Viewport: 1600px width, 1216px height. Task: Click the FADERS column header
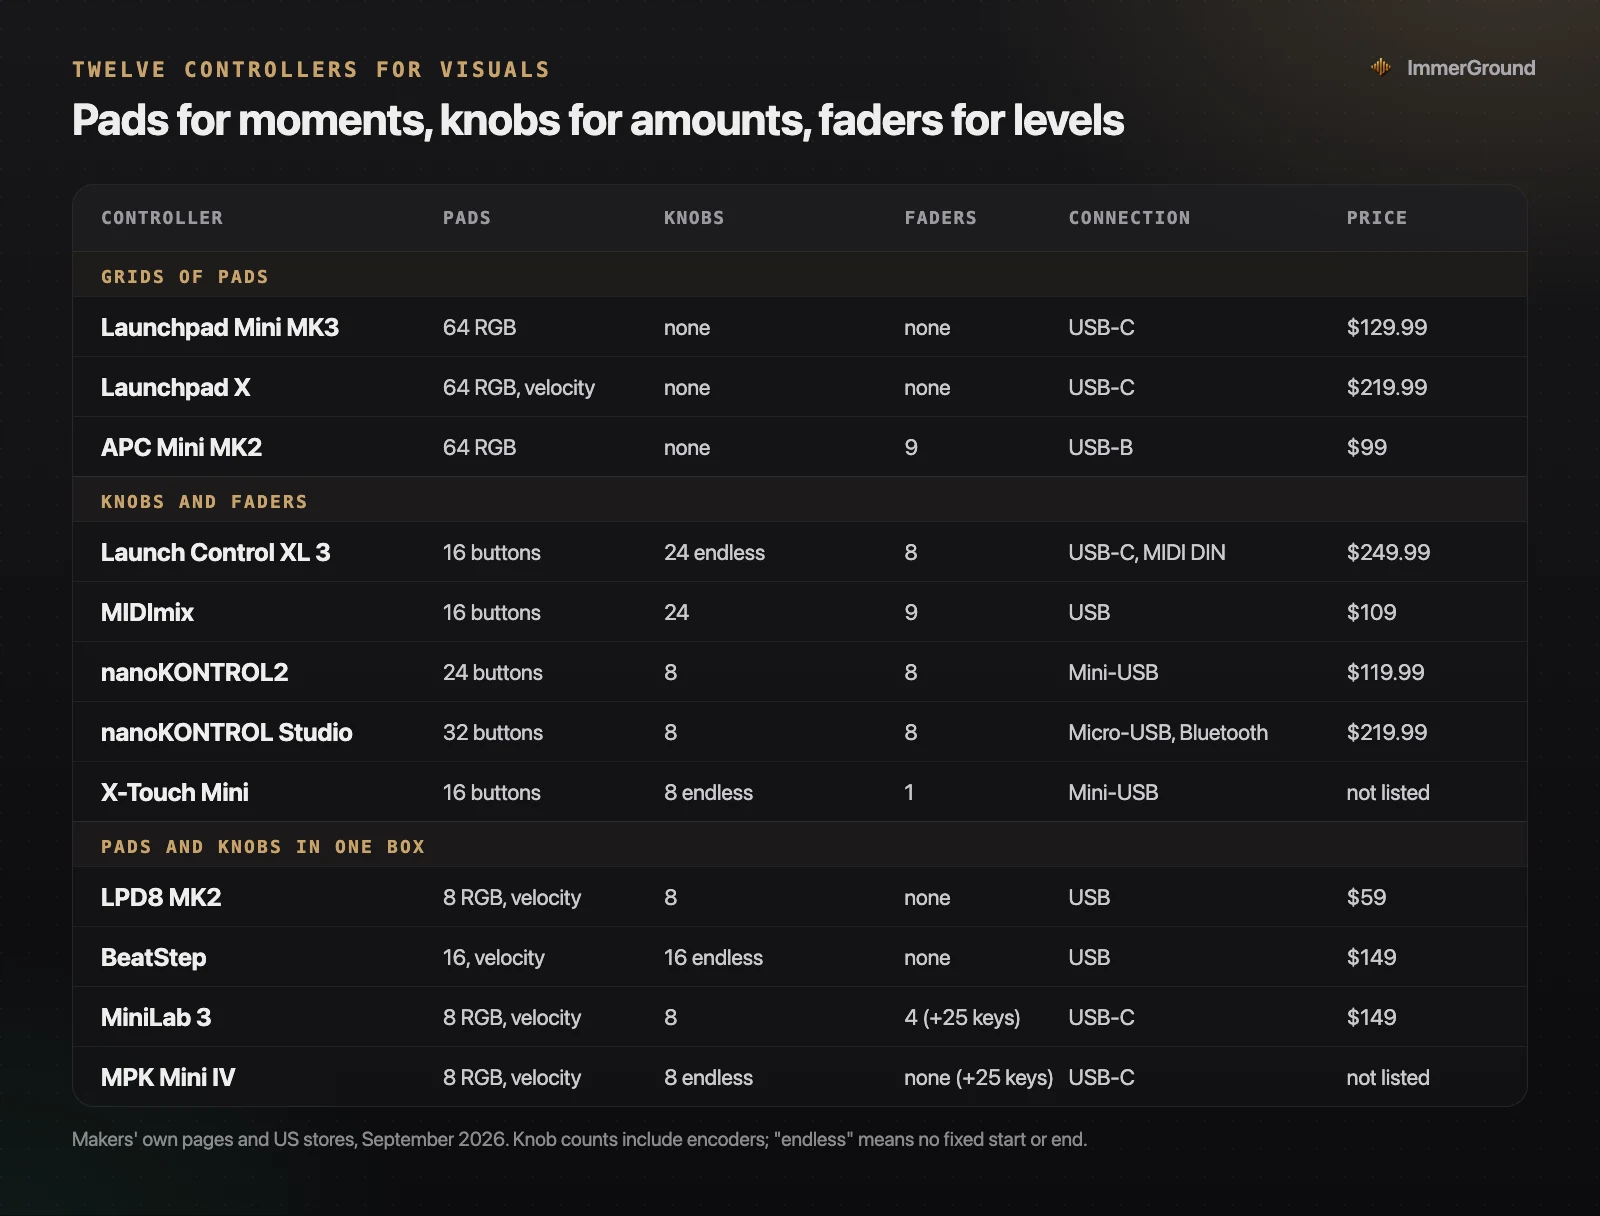tap(940, 218)
